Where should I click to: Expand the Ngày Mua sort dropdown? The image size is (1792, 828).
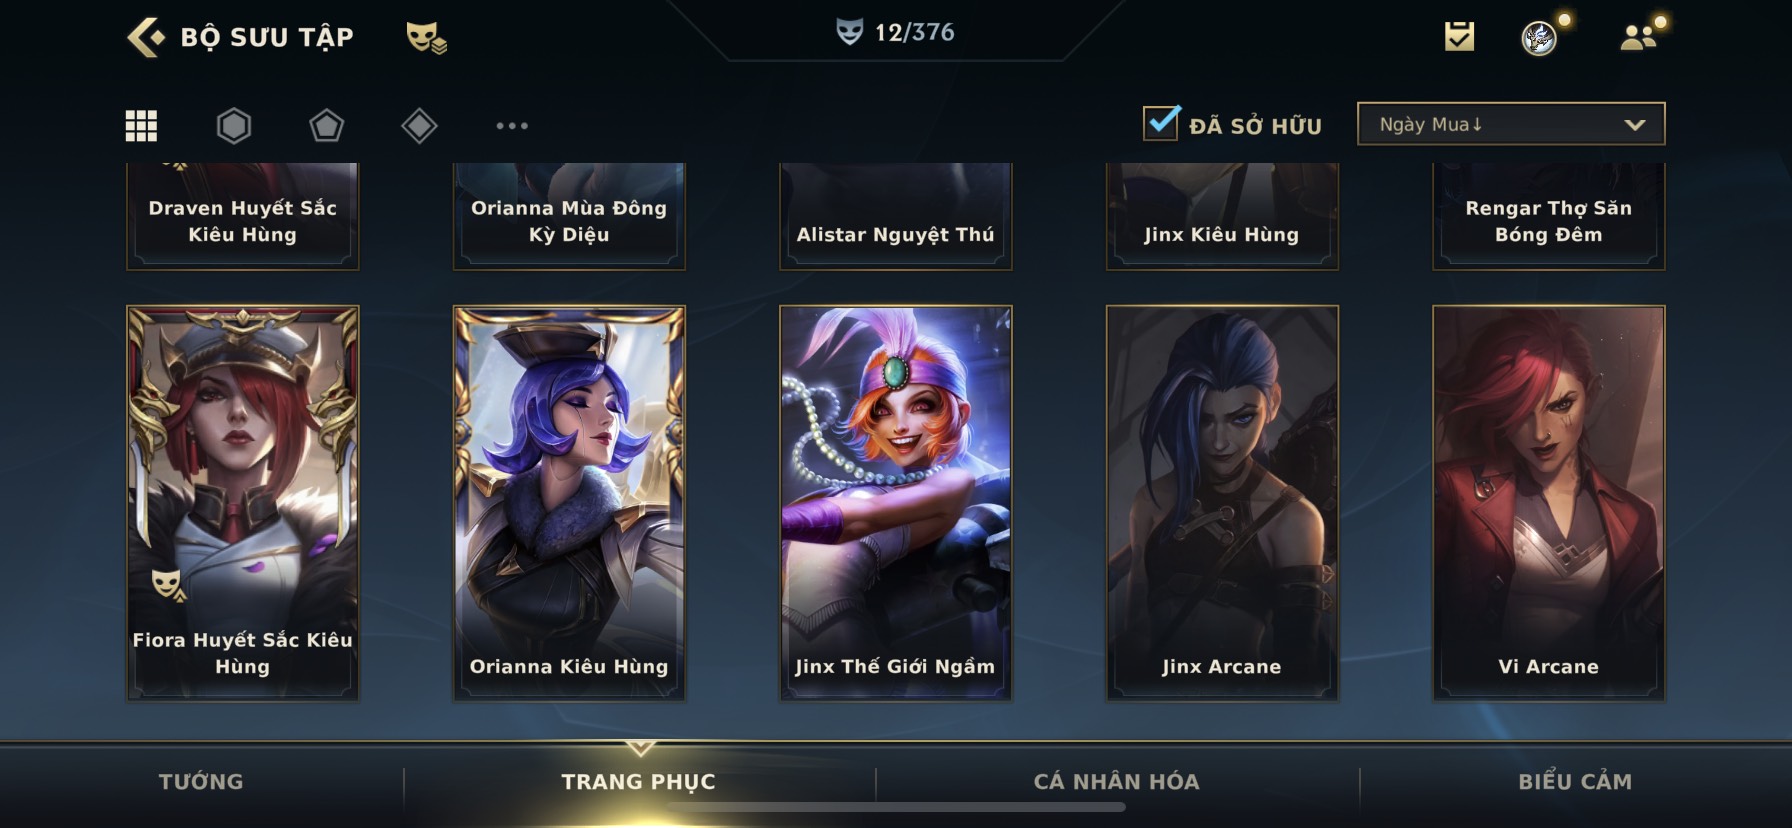[1511, 124]
